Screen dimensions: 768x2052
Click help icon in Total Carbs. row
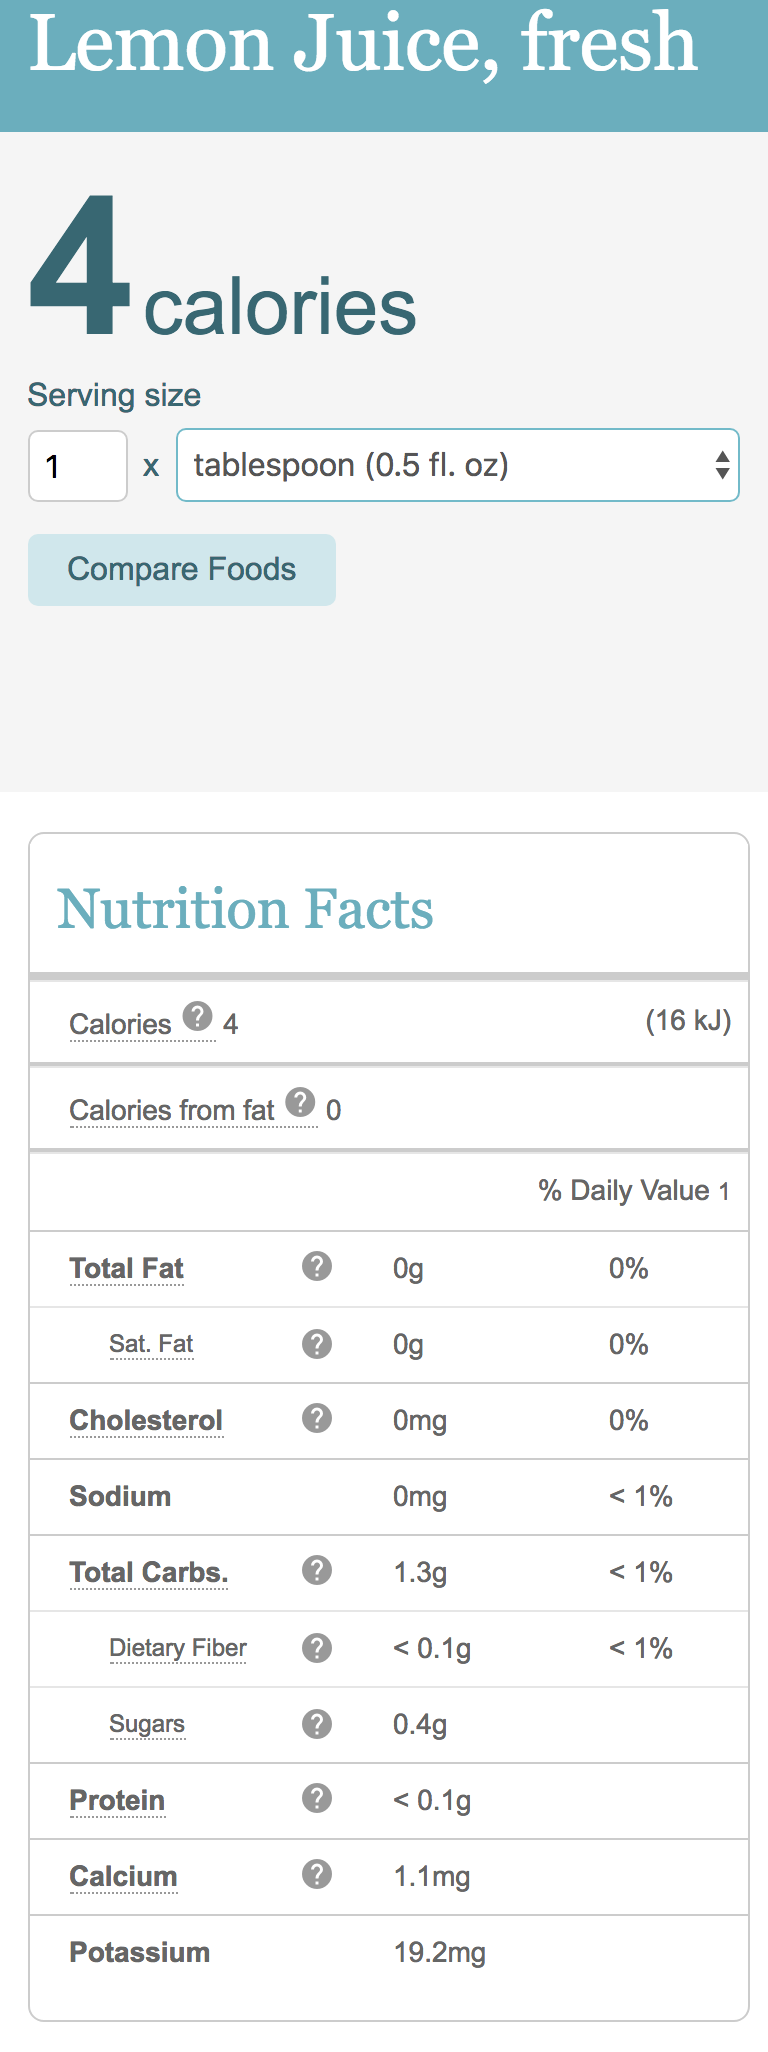tap(317, 1570)
